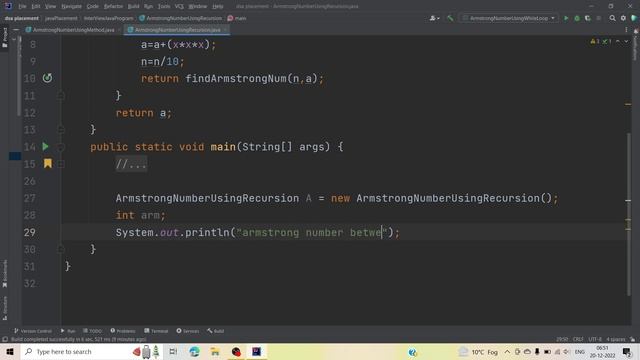Open the Terminal tool window
The height and width of the screenshot is (360, 640).
coord(156,331)
